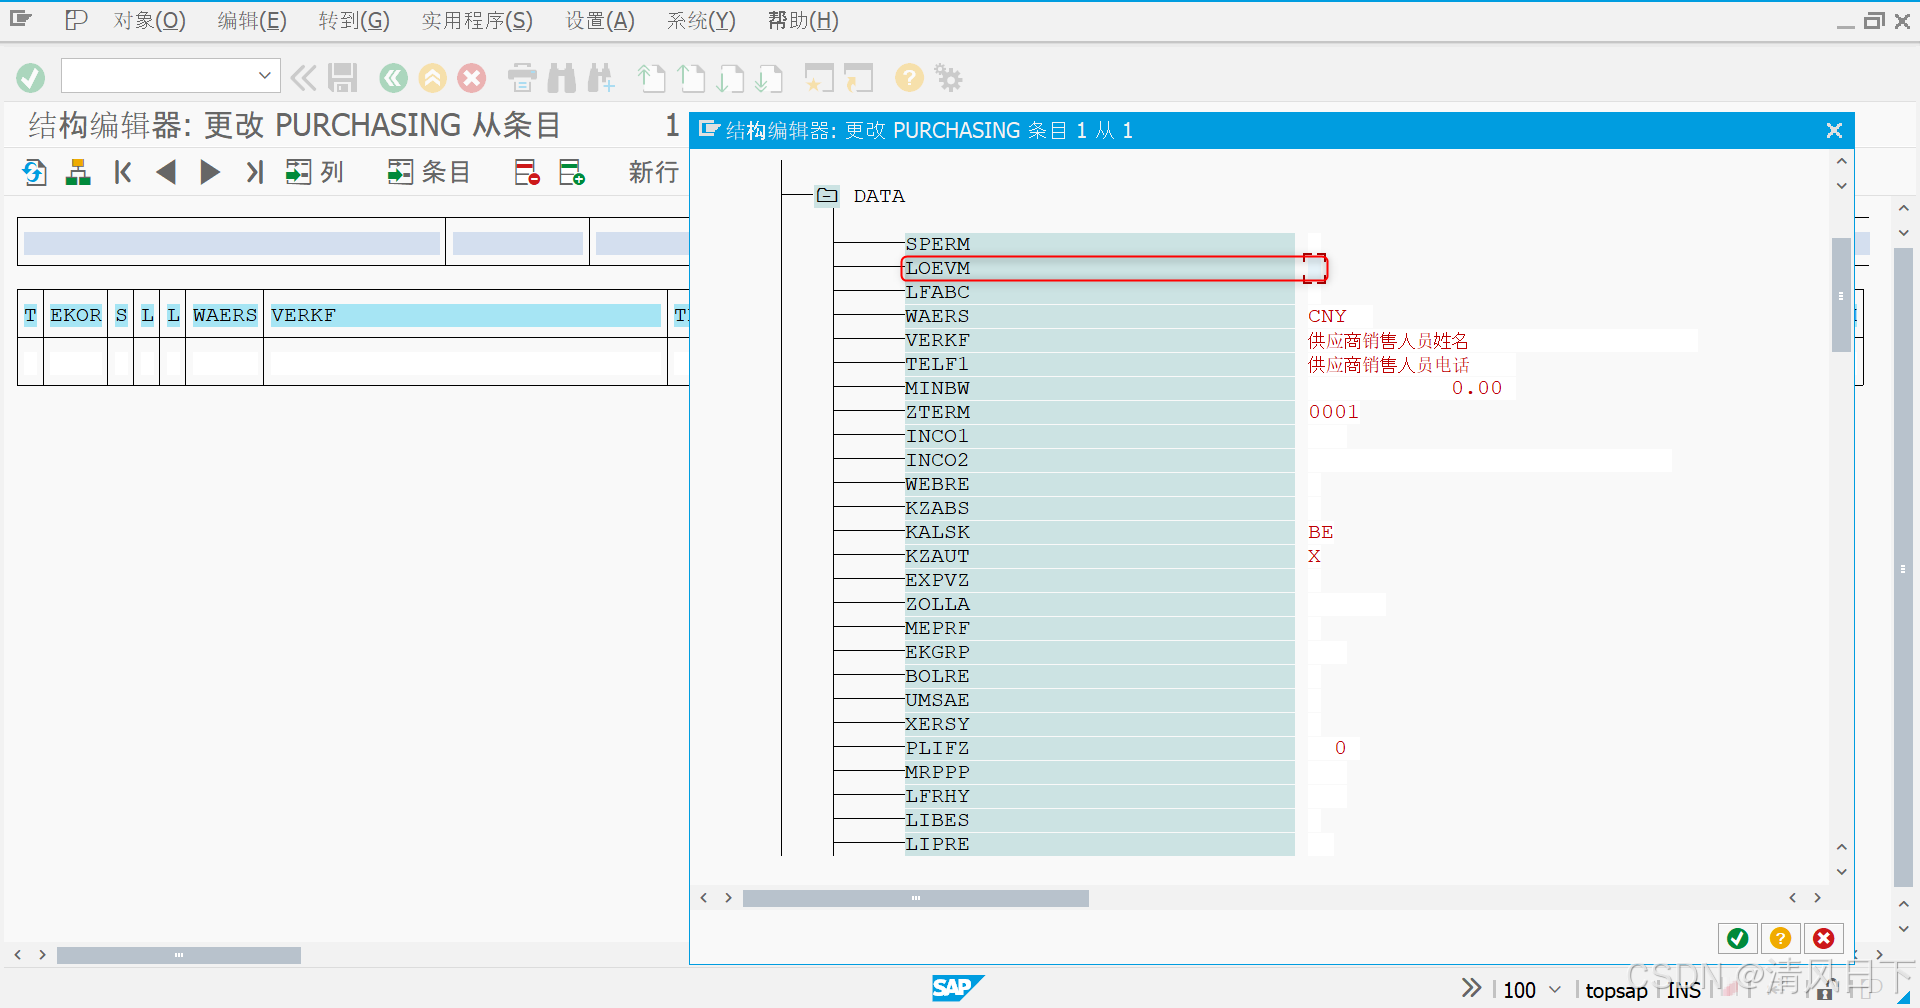
Task: Click the dialog yellow help button
Action: (1780, 938)
